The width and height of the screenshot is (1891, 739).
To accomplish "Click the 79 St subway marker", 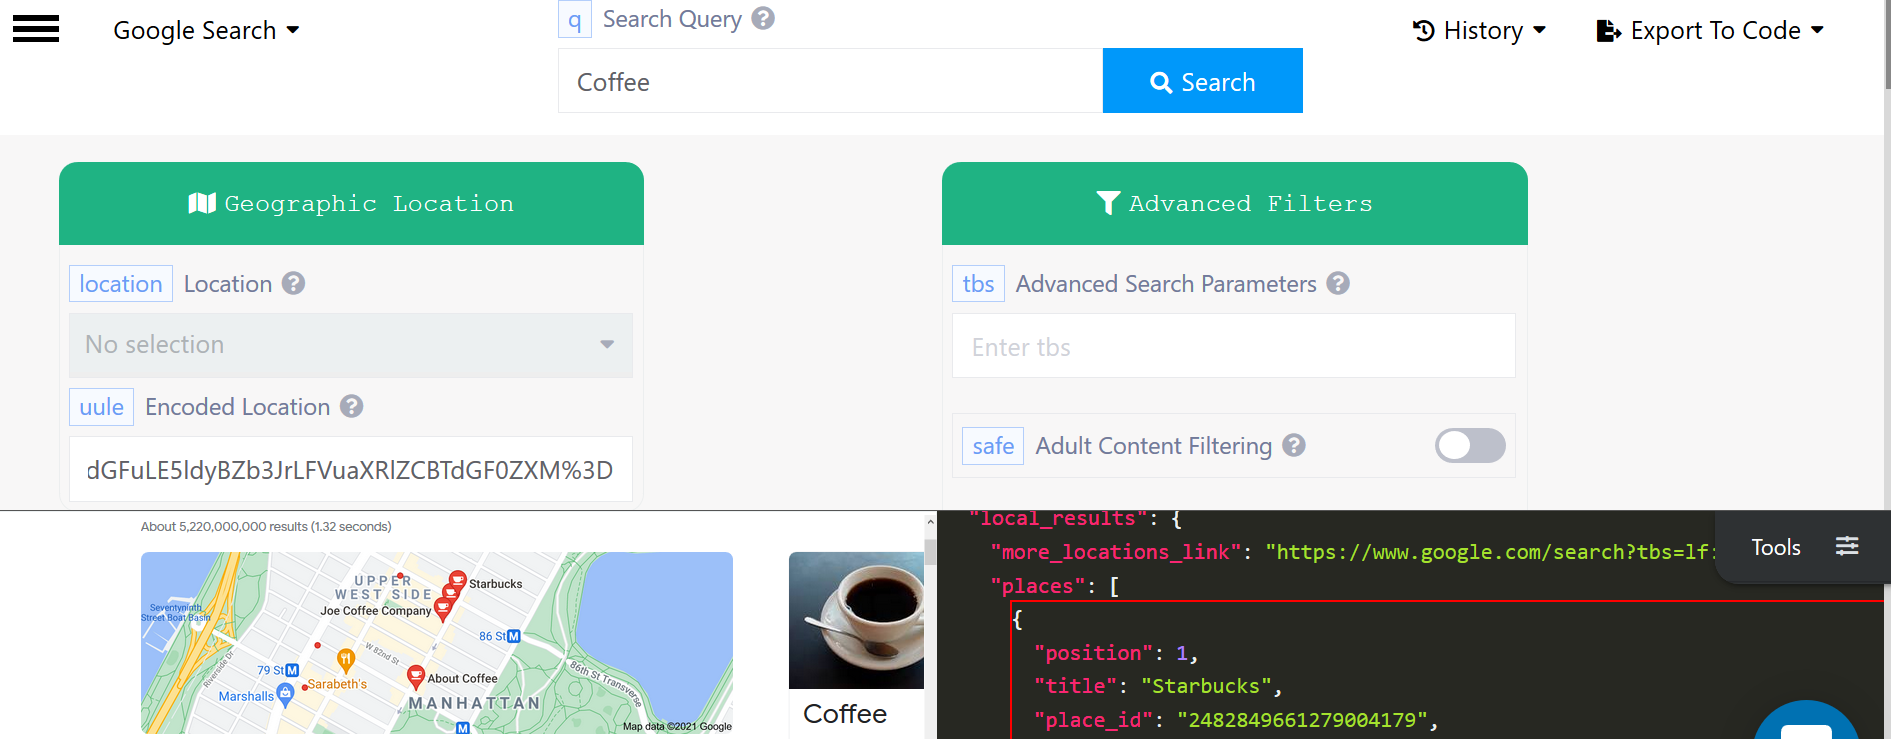I will (x=292, y=670).
